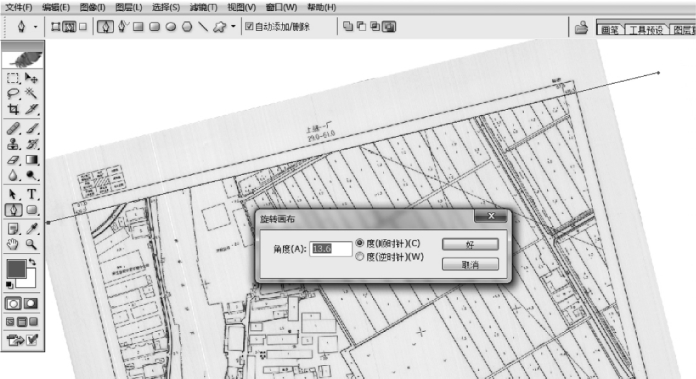Screen dimensions: 696x379
Task: Confirm rotation with the 好 button
Action: (470, 245)
